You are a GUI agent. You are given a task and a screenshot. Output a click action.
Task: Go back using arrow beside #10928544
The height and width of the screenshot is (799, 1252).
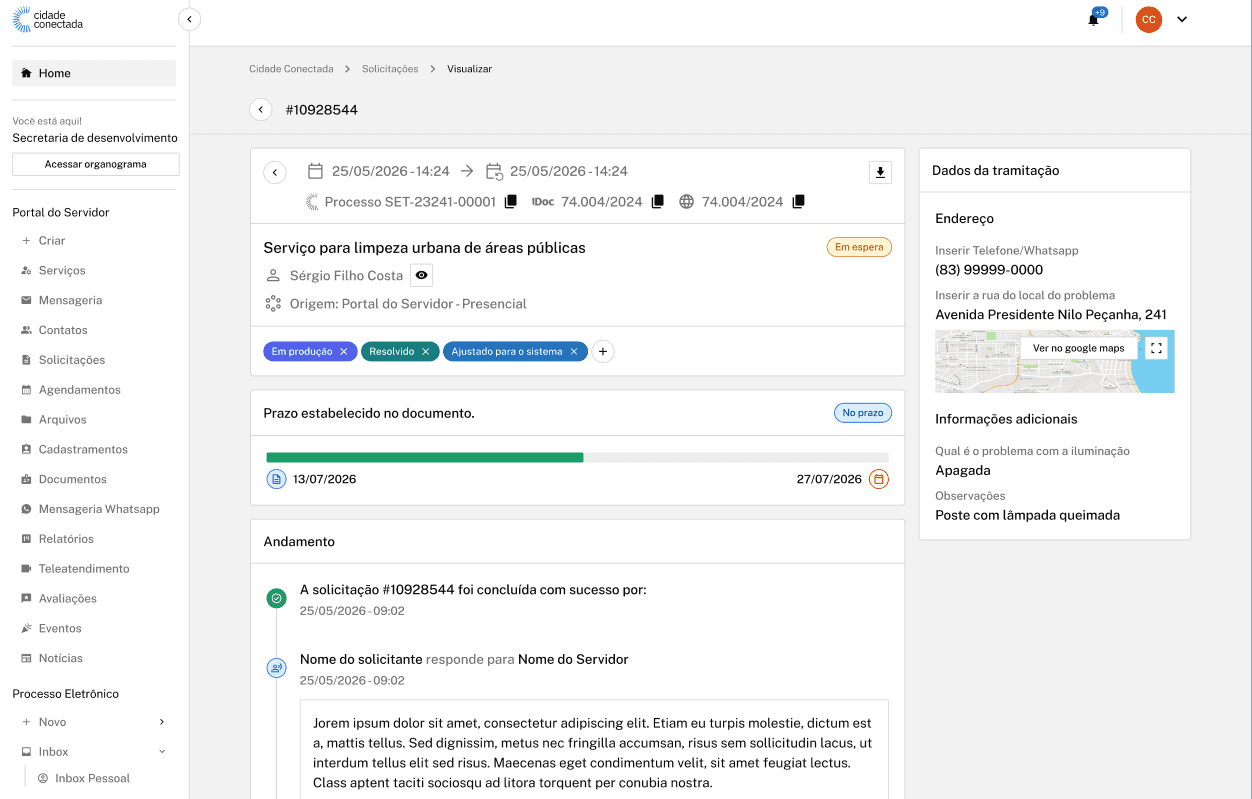pos(261,110)
